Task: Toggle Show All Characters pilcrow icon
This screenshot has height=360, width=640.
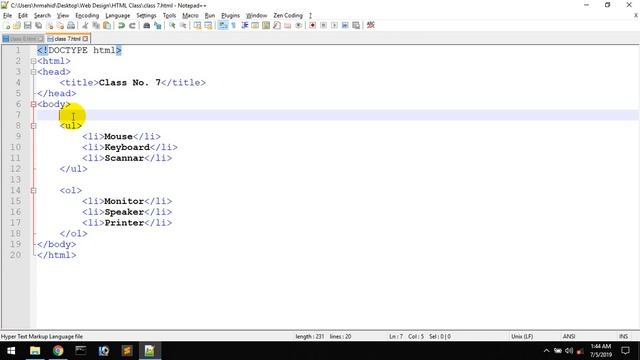Action: 233,25
